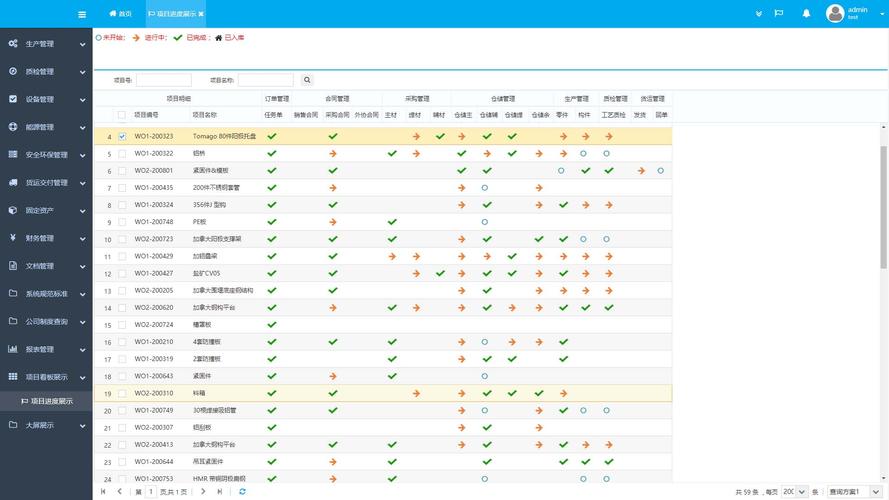Viewport: 889px width, 500px height.
Task: Uncheck the WO1-200323 row checkbox
Action: coord(122,136)
